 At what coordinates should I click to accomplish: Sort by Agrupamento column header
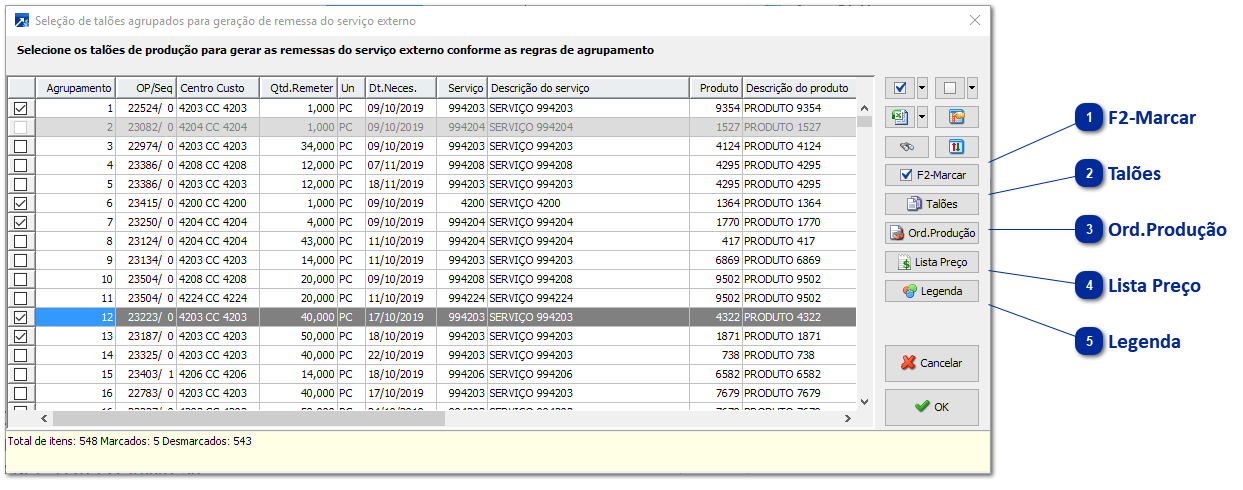tap(76, 88)
